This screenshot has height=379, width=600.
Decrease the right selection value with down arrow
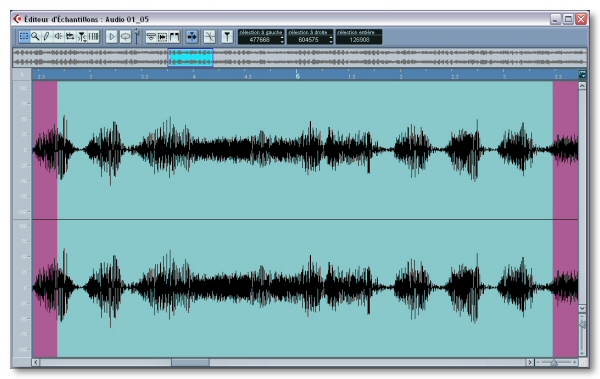(331, 42)
